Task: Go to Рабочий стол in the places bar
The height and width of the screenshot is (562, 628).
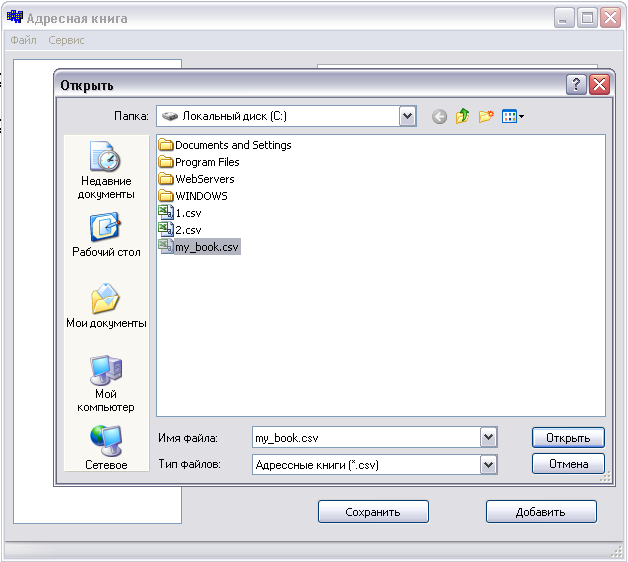Action: coord(106,235)
